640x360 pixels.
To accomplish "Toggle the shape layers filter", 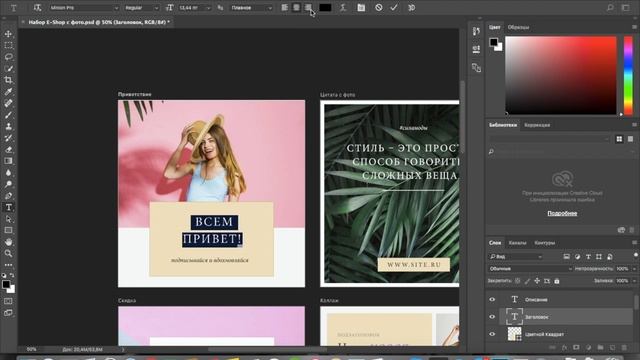I will point(599,257).
